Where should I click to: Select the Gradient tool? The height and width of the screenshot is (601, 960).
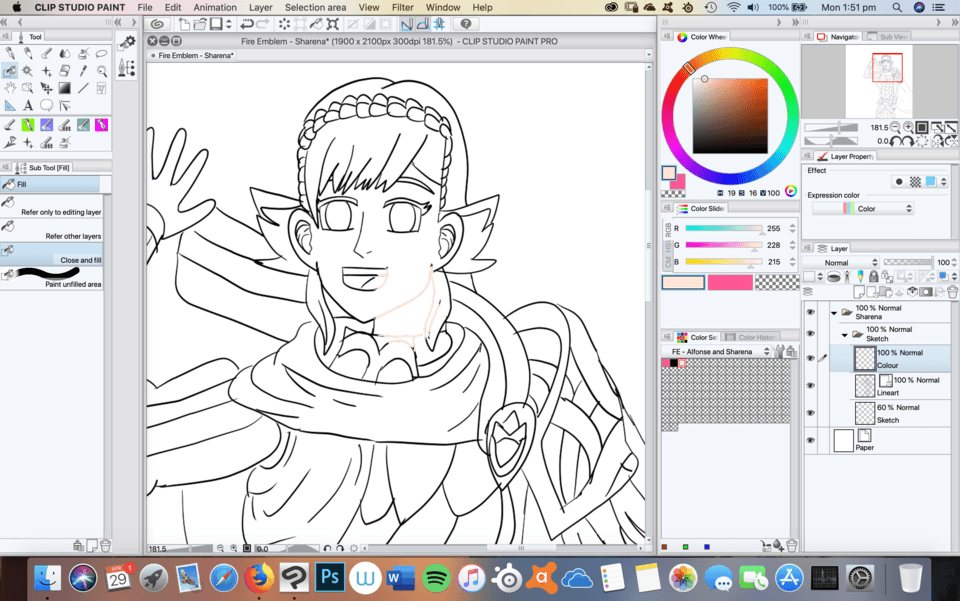[65, 88]
